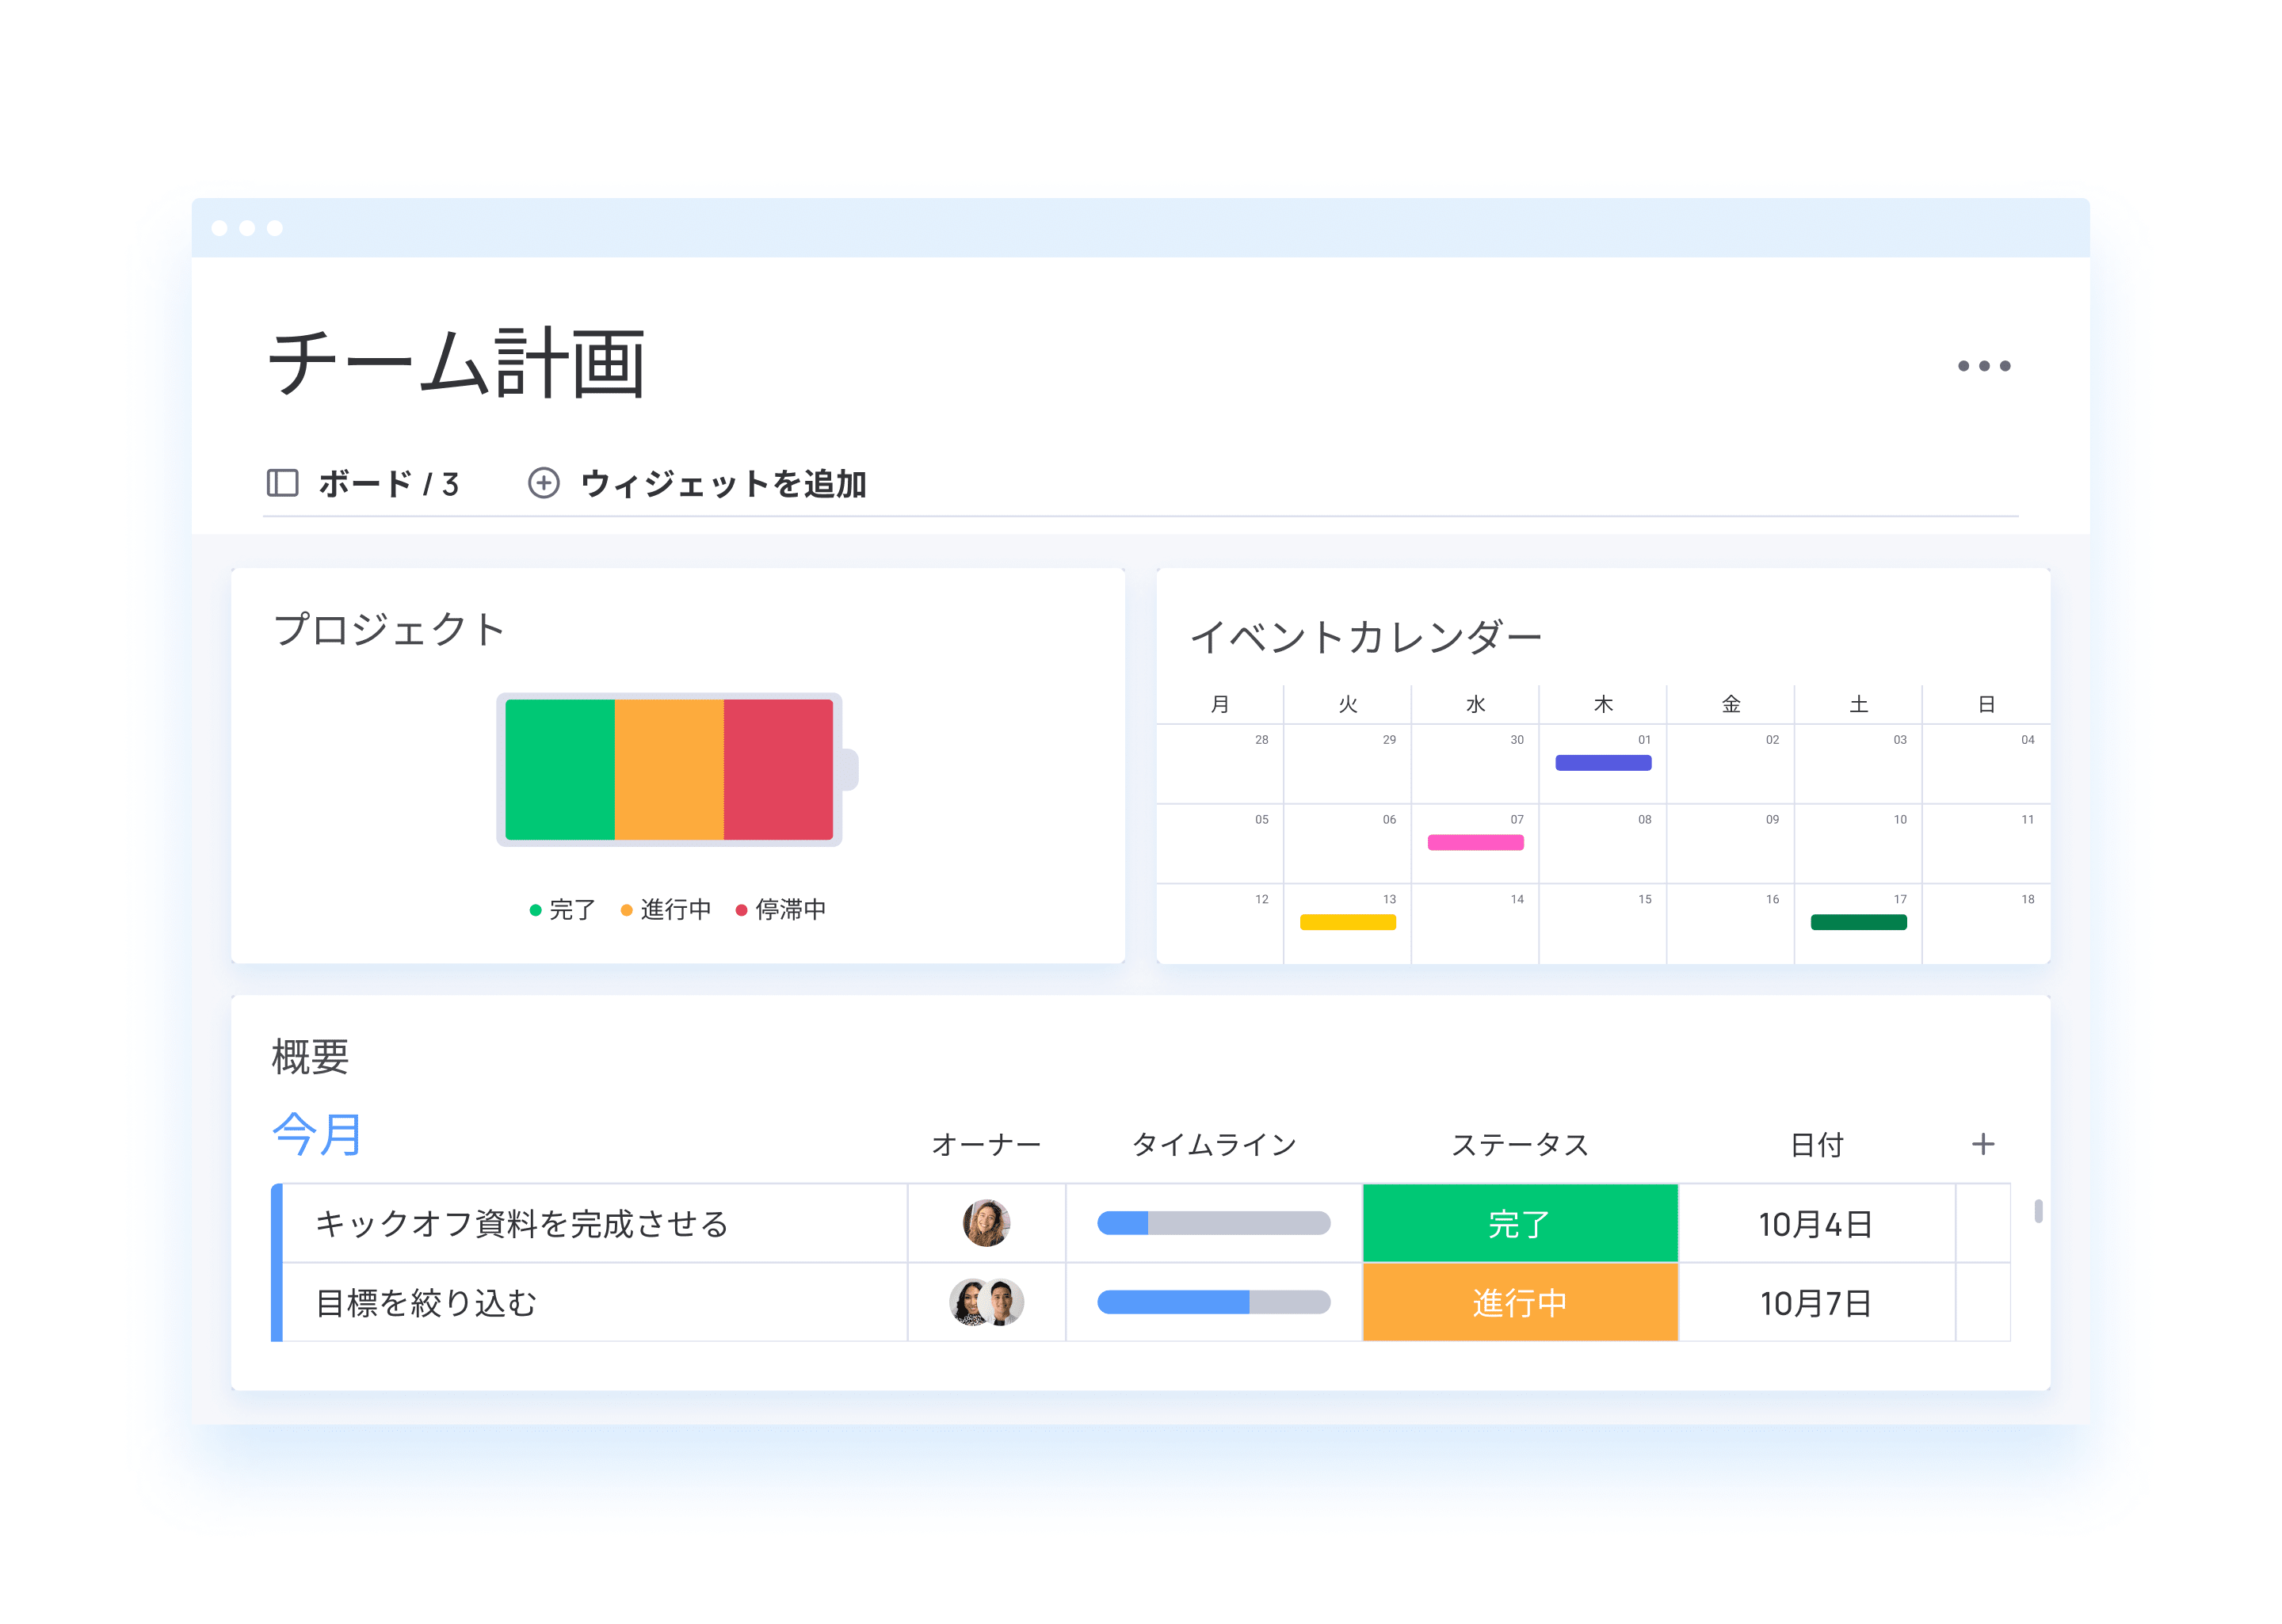Select the orange 進行中 battery segment
The width and height of the screenshot is (2282, 1624).
click(669, 769)
